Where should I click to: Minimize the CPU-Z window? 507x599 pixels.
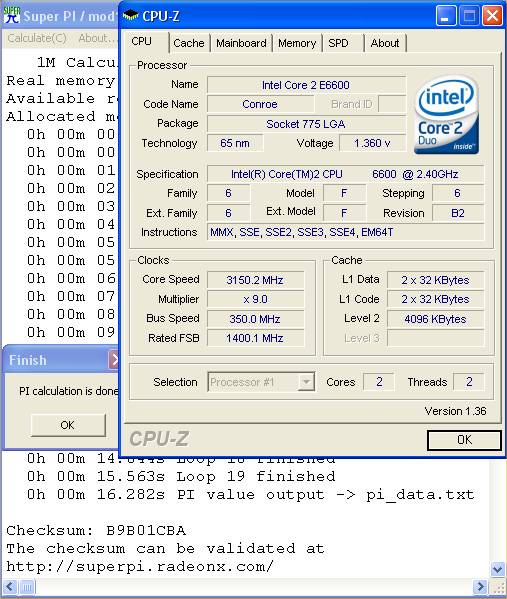(x=445, y=16)
